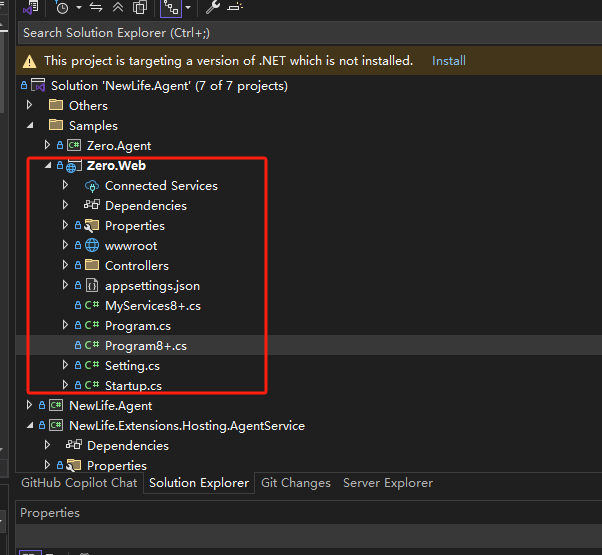Expand the NewLife.Agent project
The height and width of the screenshot is (555, 602).
click(30, 405)
